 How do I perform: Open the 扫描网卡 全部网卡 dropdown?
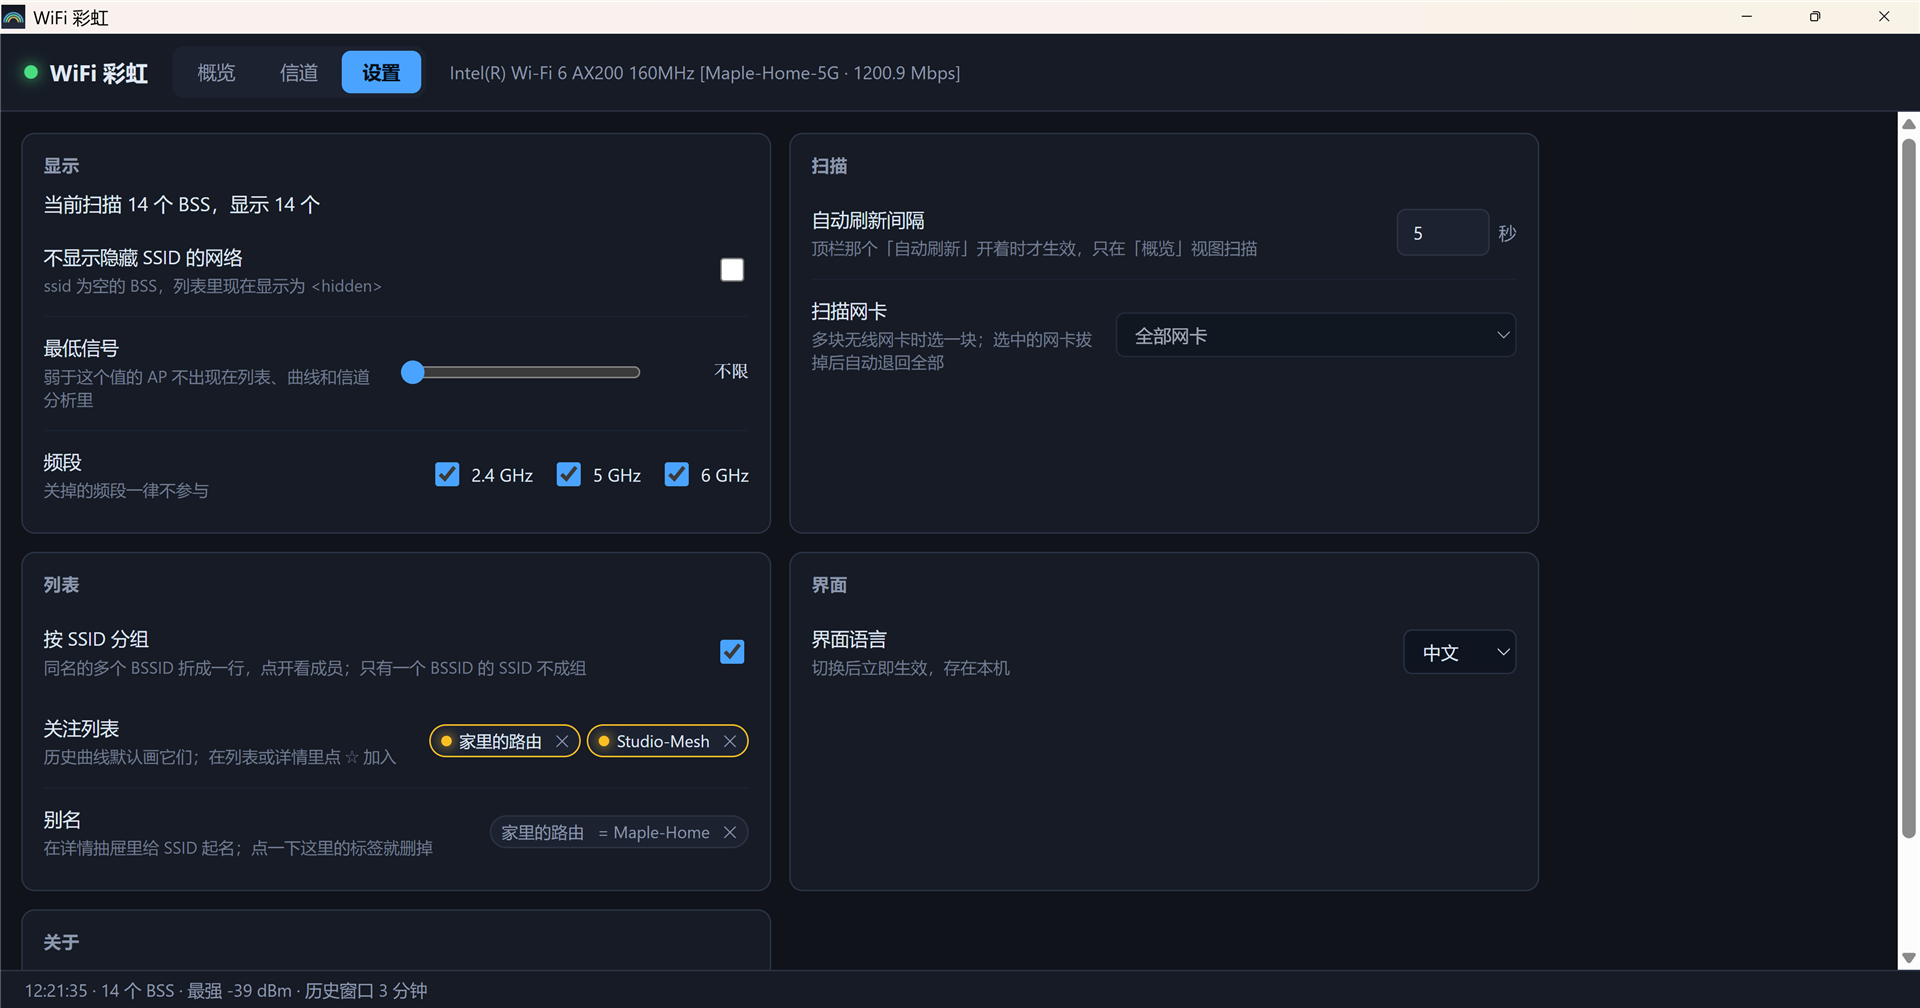[x=1316, y=336]
